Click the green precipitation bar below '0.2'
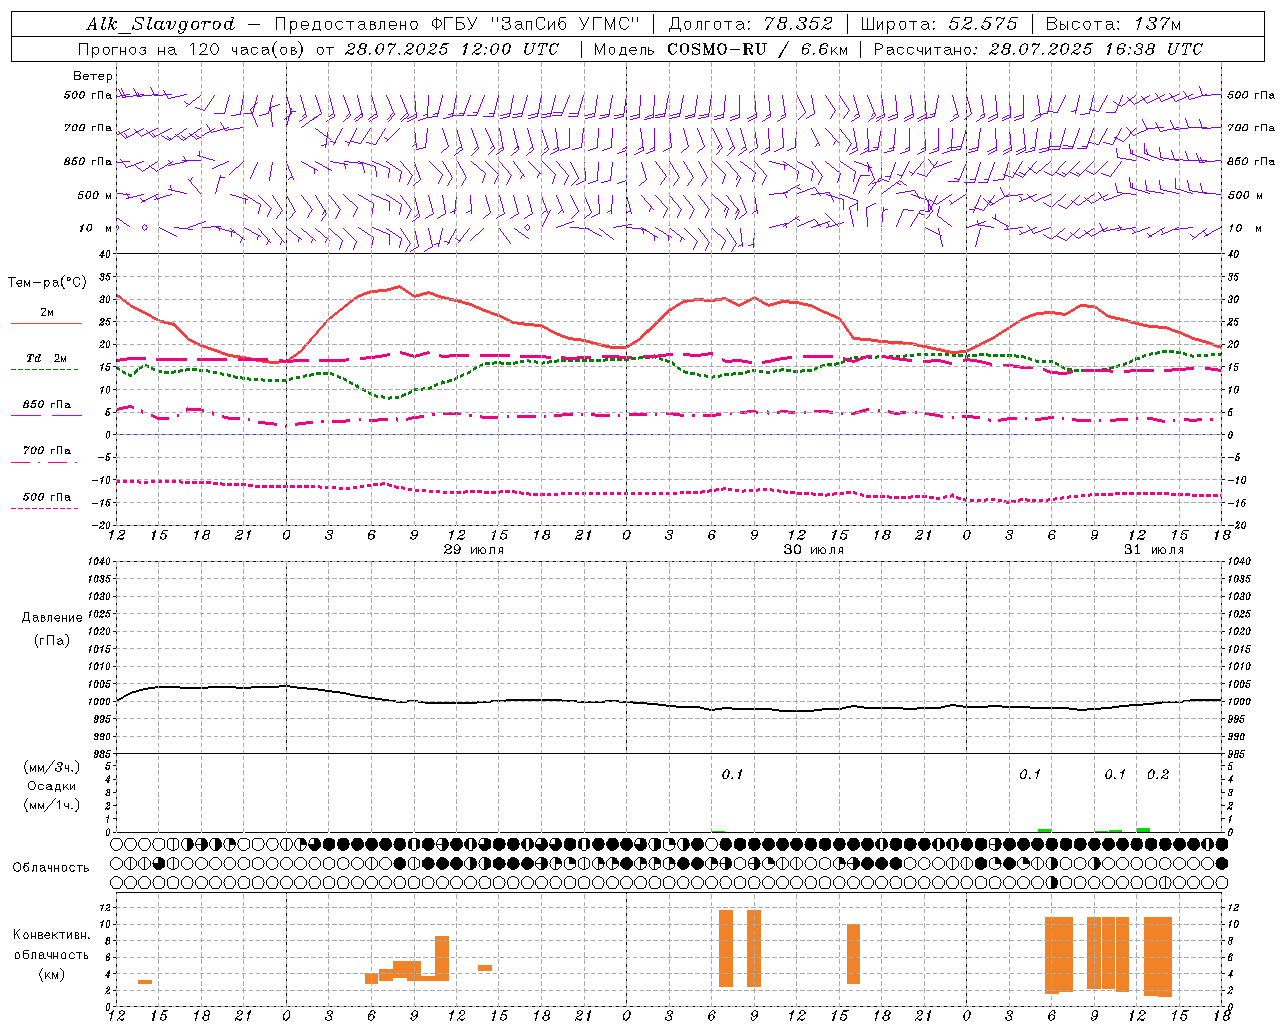1280x1024 pixels. 1143,830
